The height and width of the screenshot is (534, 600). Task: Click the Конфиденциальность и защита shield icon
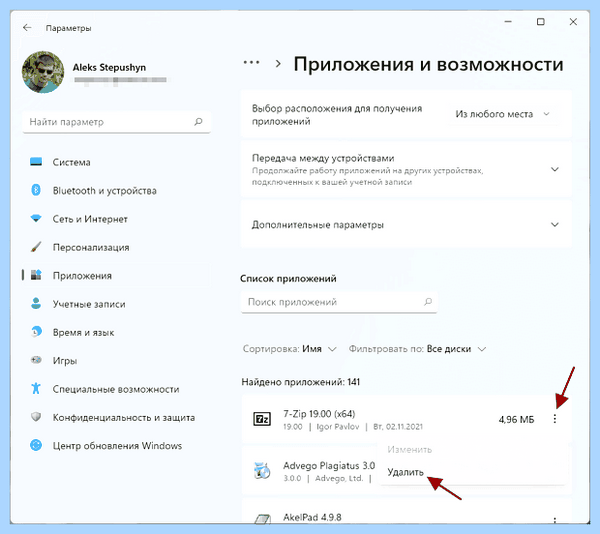click(x=36, y=417)
